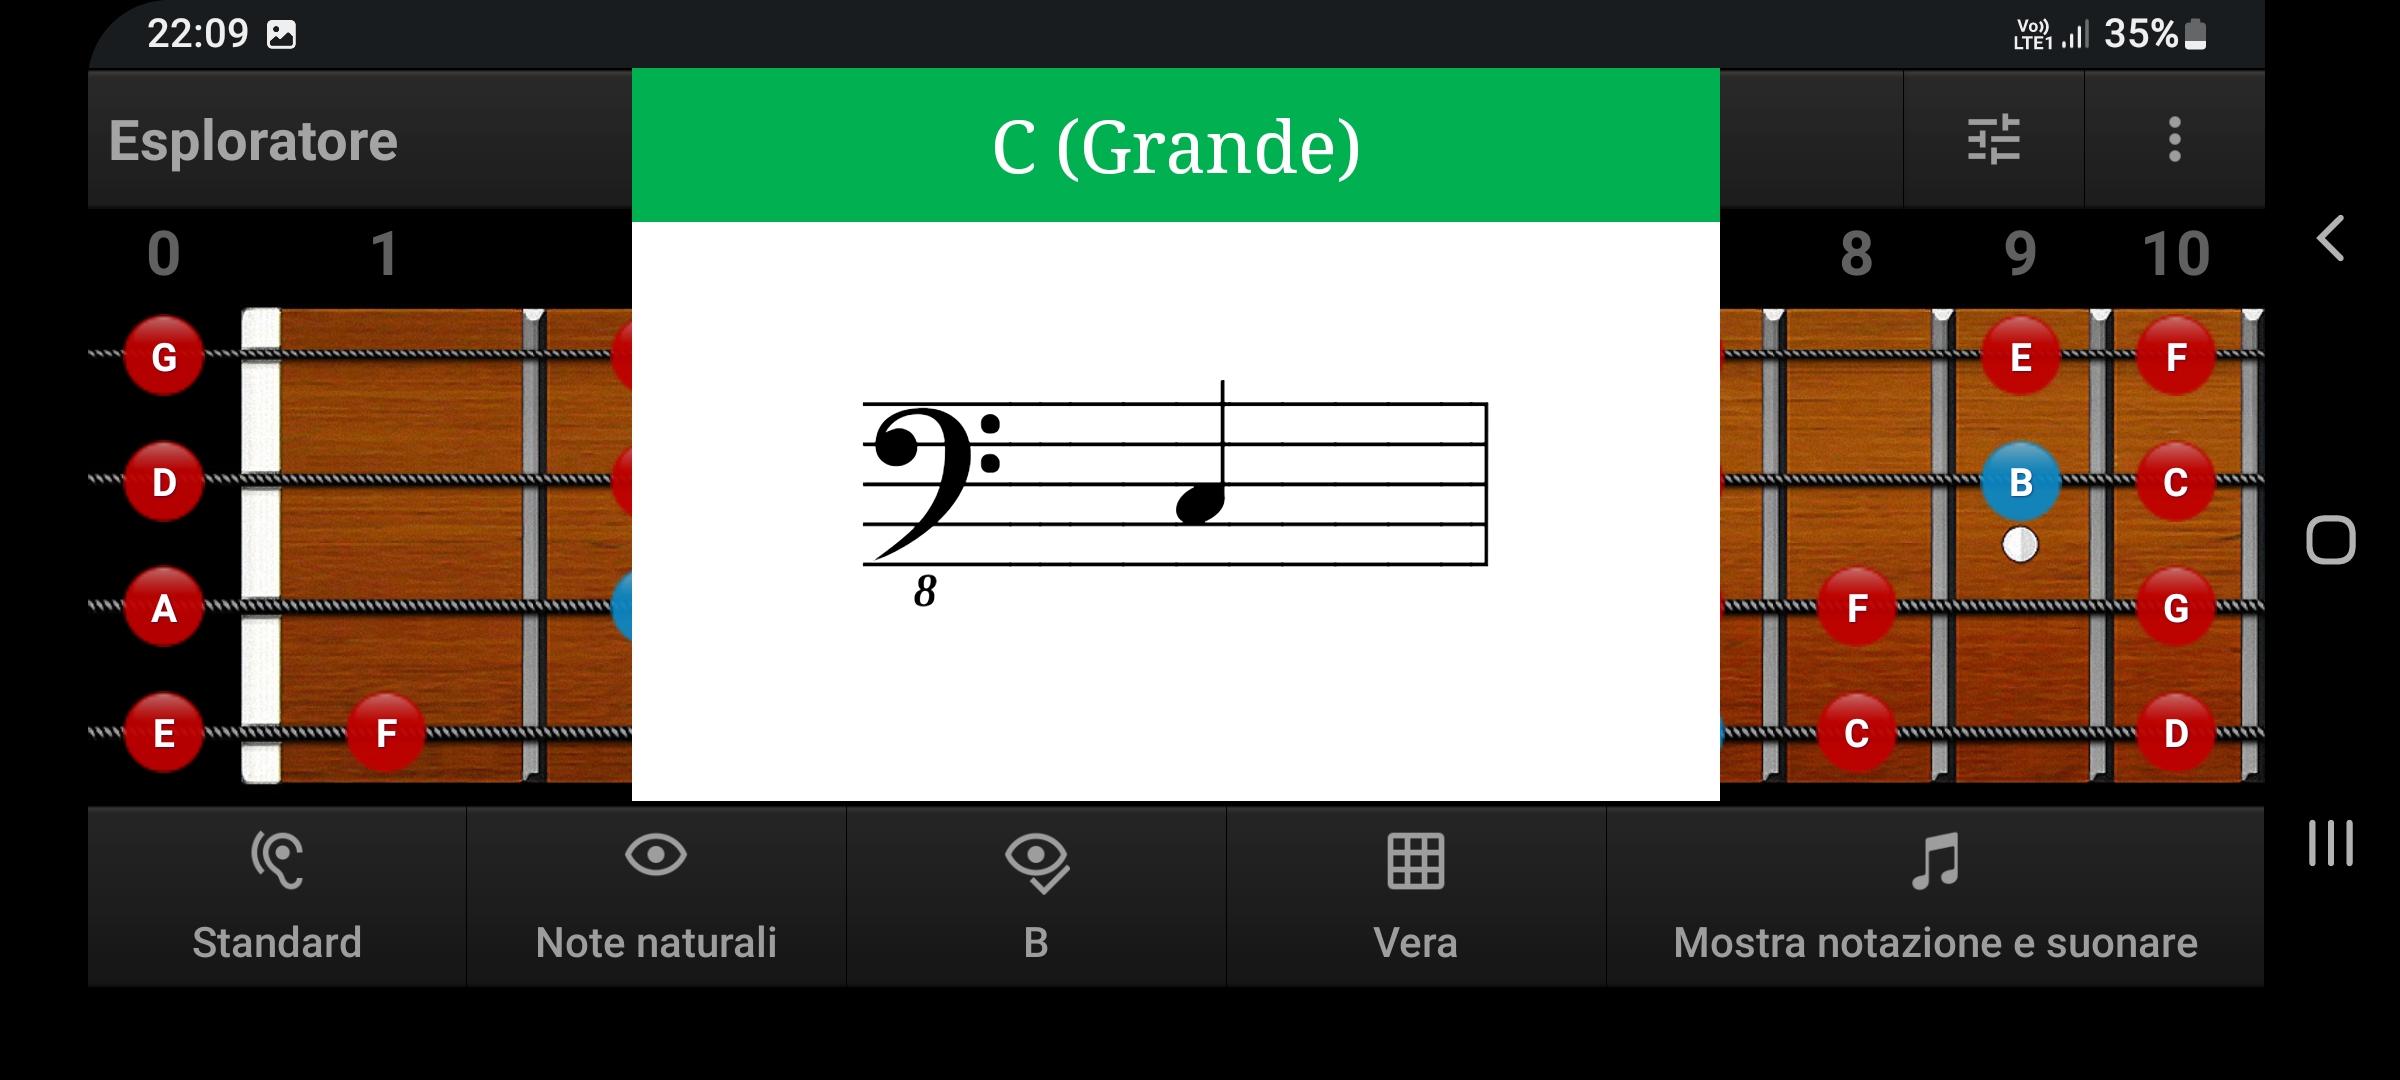Tap the D note at fret 10
Viewport: 2400px width, 1080px height.
click(2175, 733)
